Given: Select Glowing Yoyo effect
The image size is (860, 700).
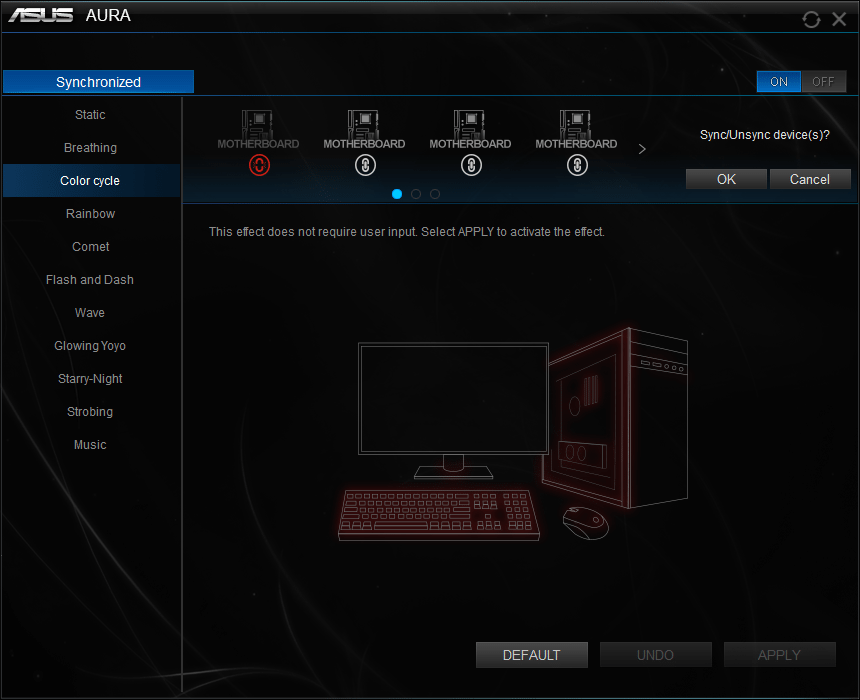Looking at the screenshot, I should [x=90, y=346].
